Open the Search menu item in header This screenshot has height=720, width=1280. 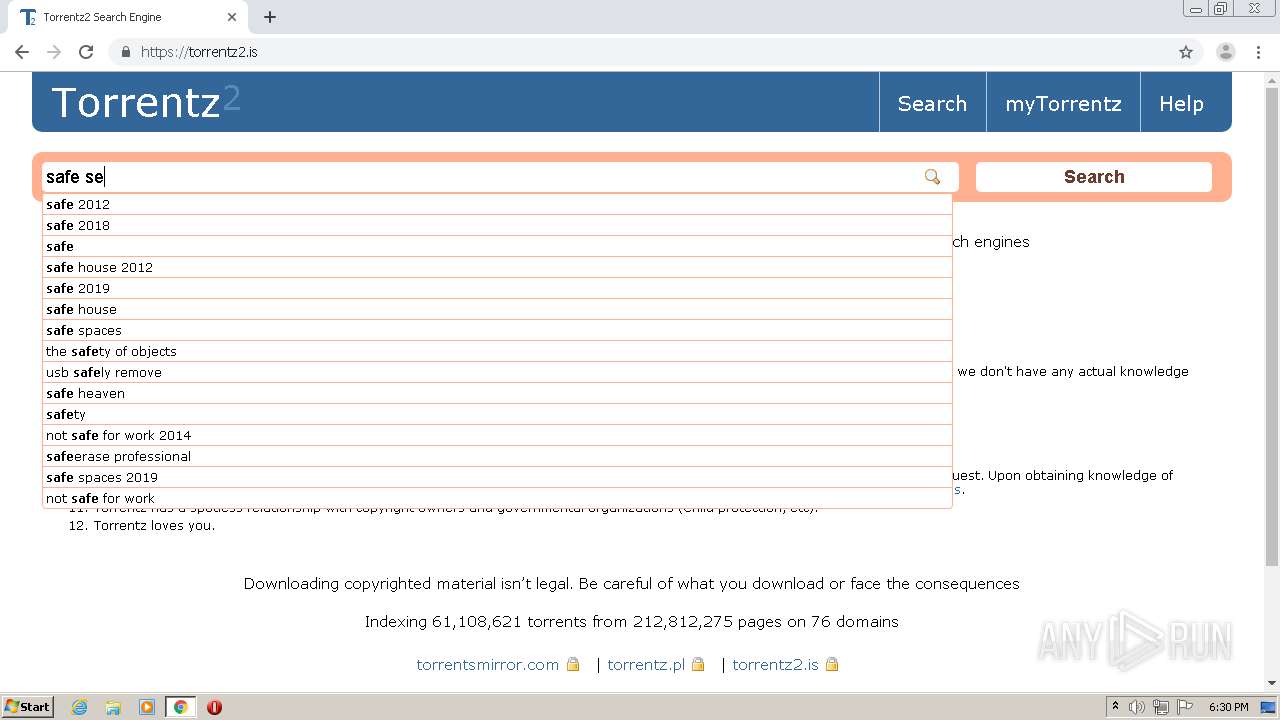tap(932, 103)
